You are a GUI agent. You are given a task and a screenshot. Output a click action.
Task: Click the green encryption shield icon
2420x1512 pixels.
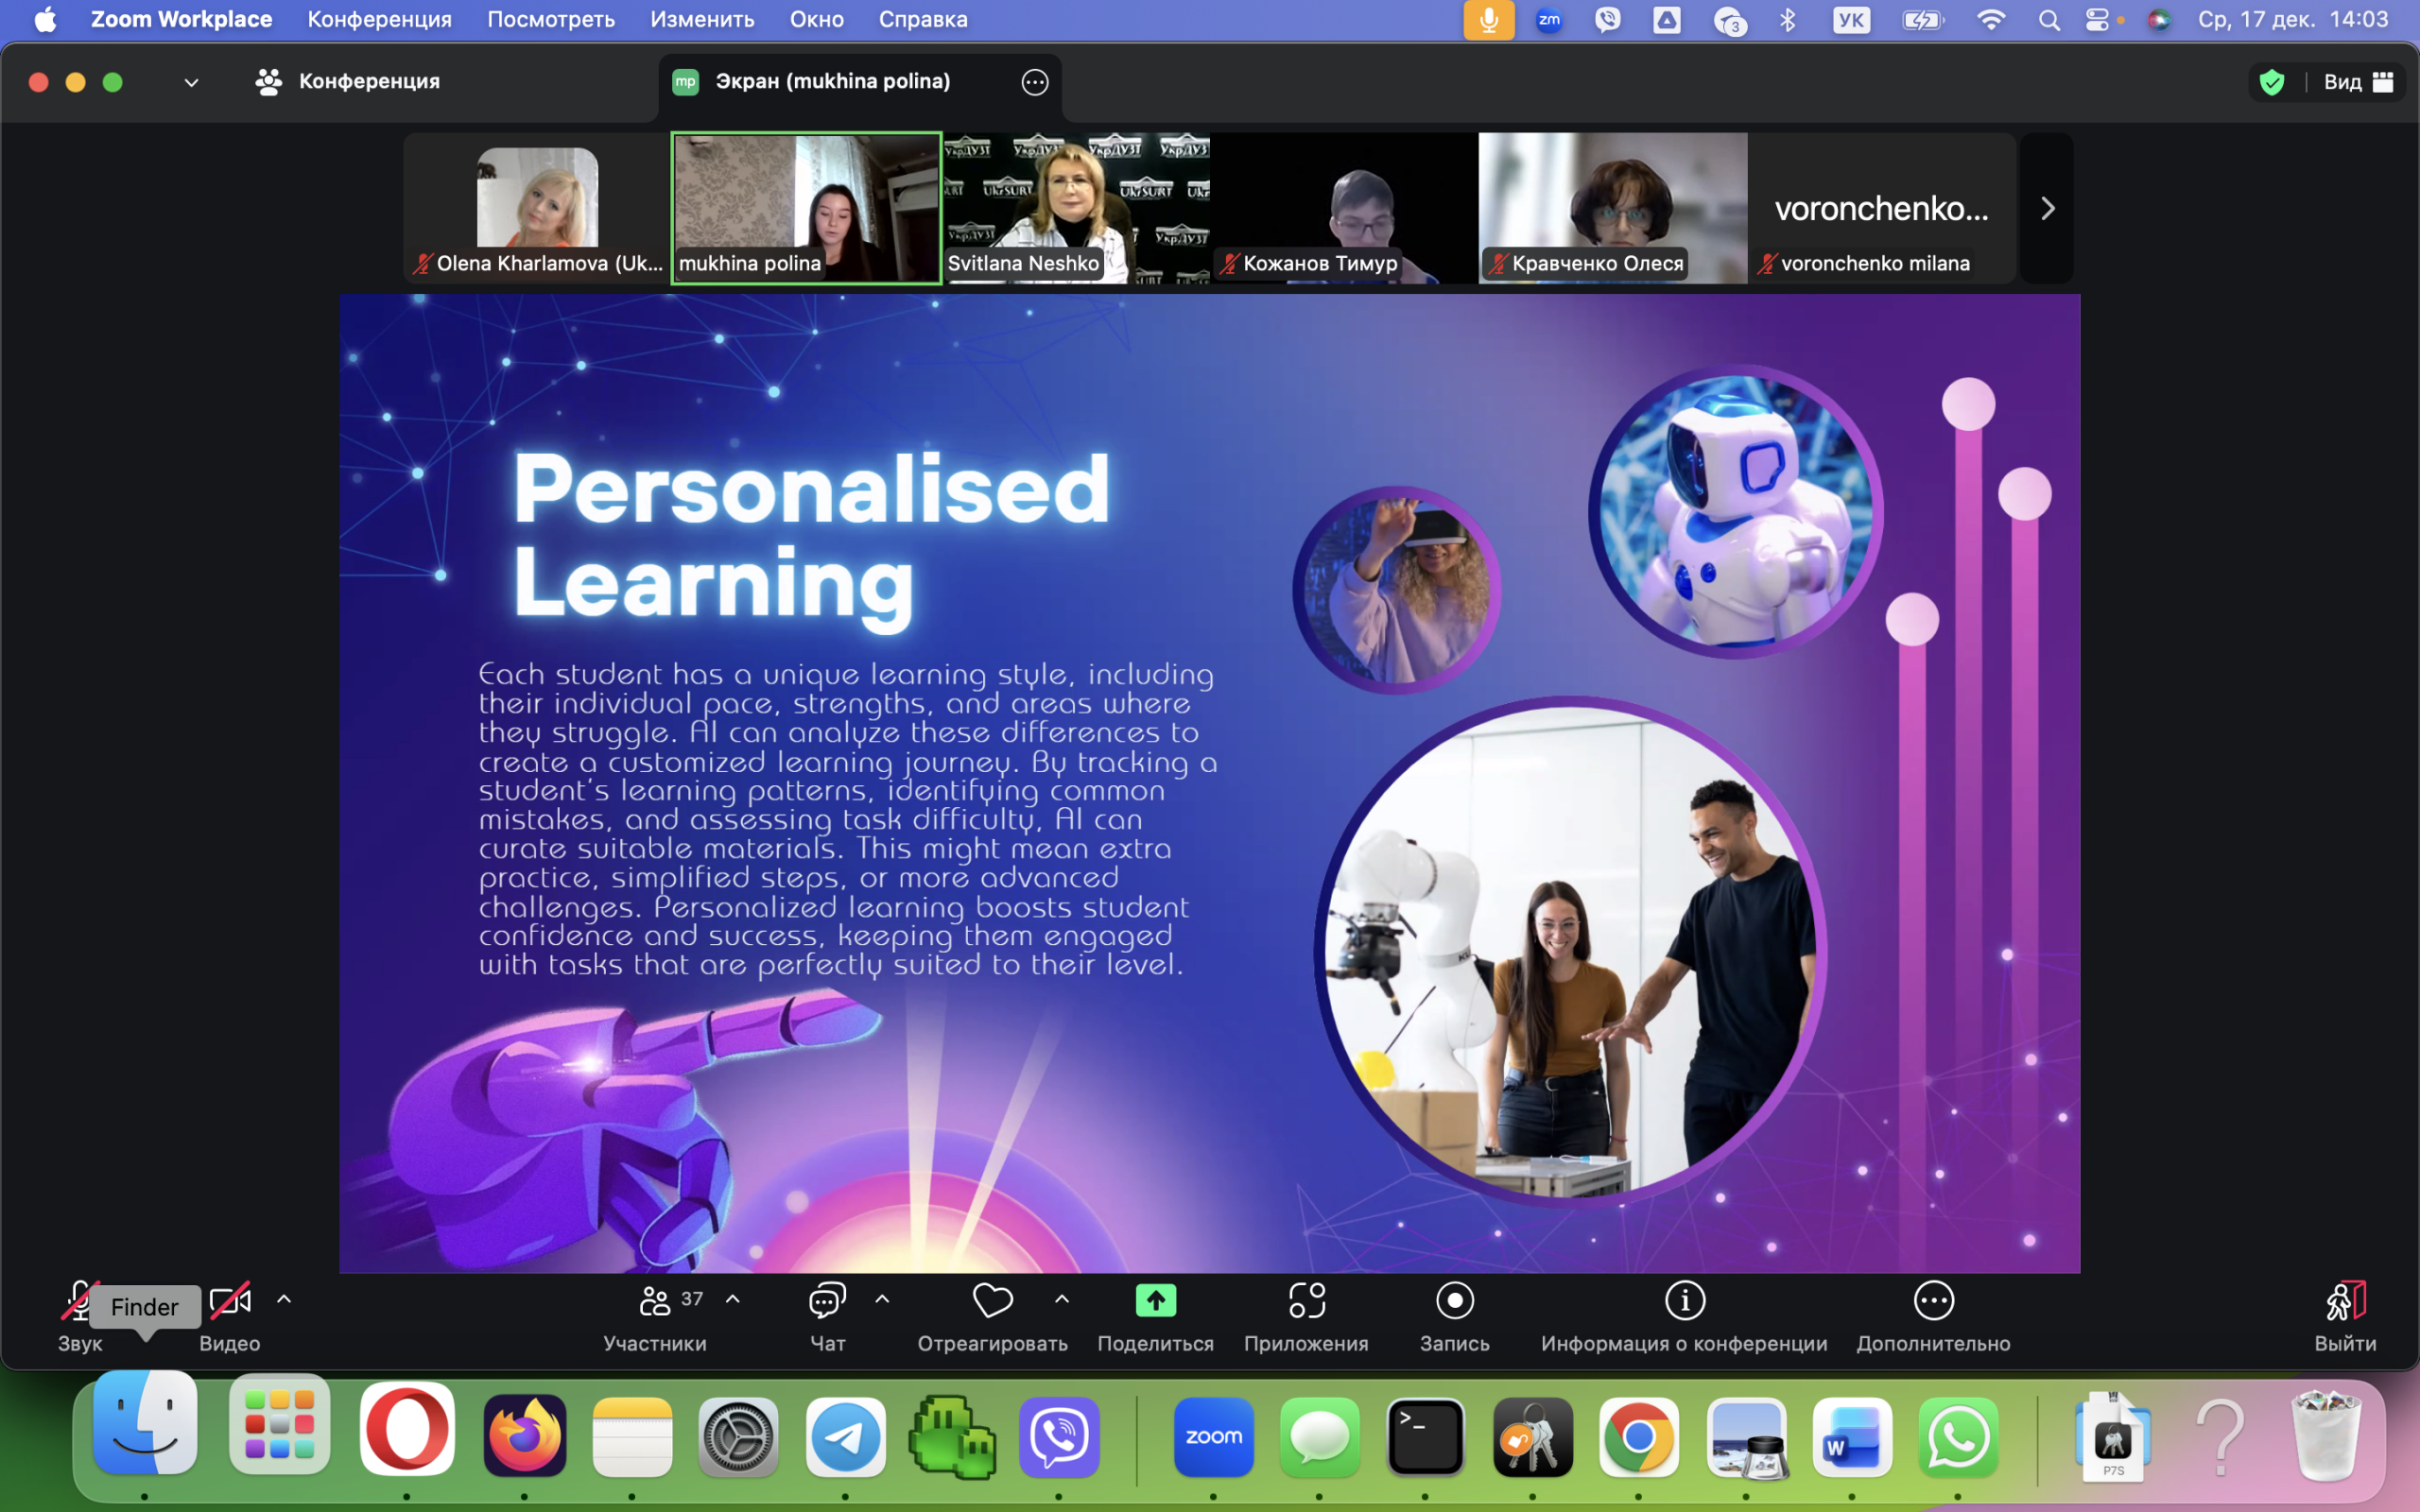[x=2271, y=82]
